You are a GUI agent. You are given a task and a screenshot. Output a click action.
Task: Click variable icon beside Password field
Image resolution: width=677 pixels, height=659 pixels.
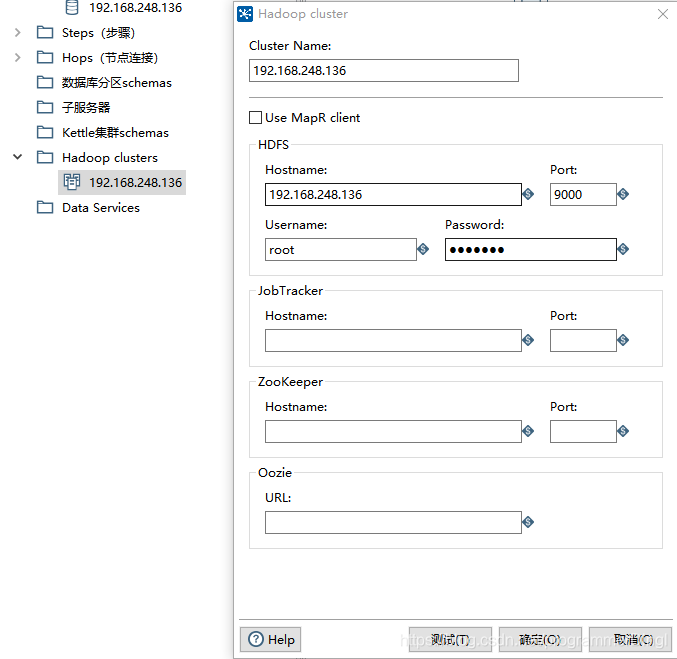623,249
